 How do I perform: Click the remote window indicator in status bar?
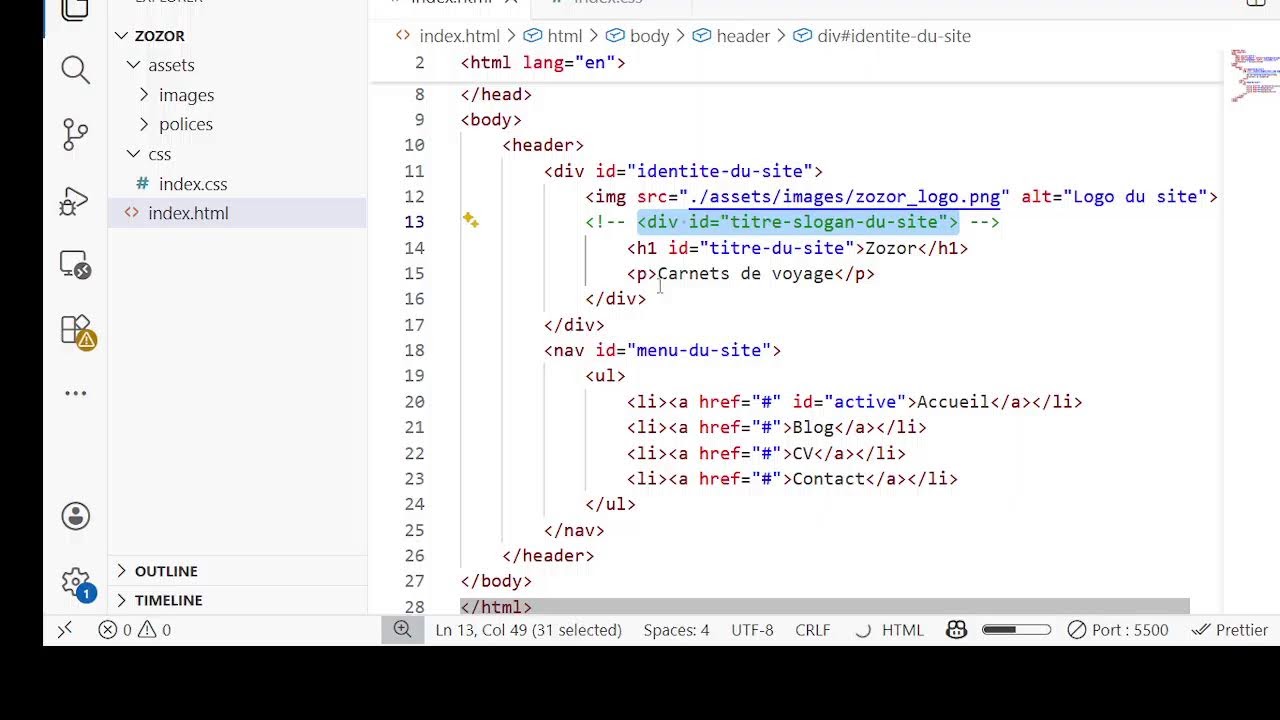(x=65, y=630)
